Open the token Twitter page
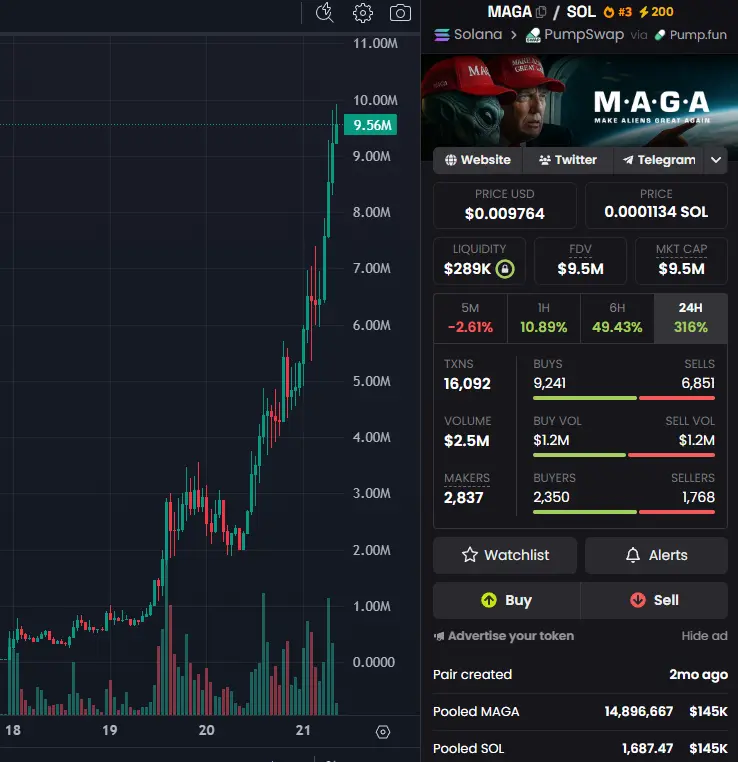The width and height of the screenshot is (738, 762). (567, 160)
